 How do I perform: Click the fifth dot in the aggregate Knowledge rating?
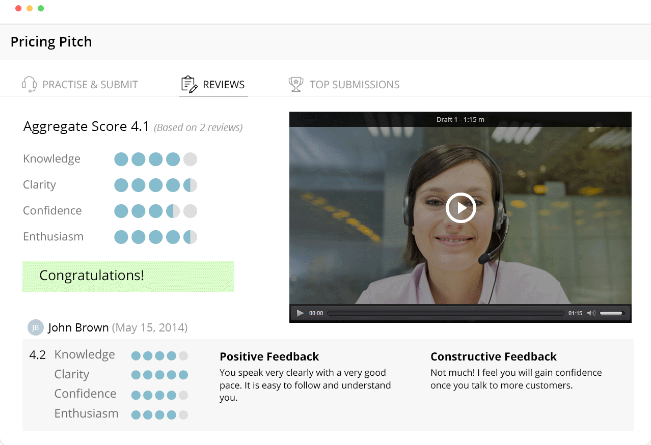[x=190, y=159]
